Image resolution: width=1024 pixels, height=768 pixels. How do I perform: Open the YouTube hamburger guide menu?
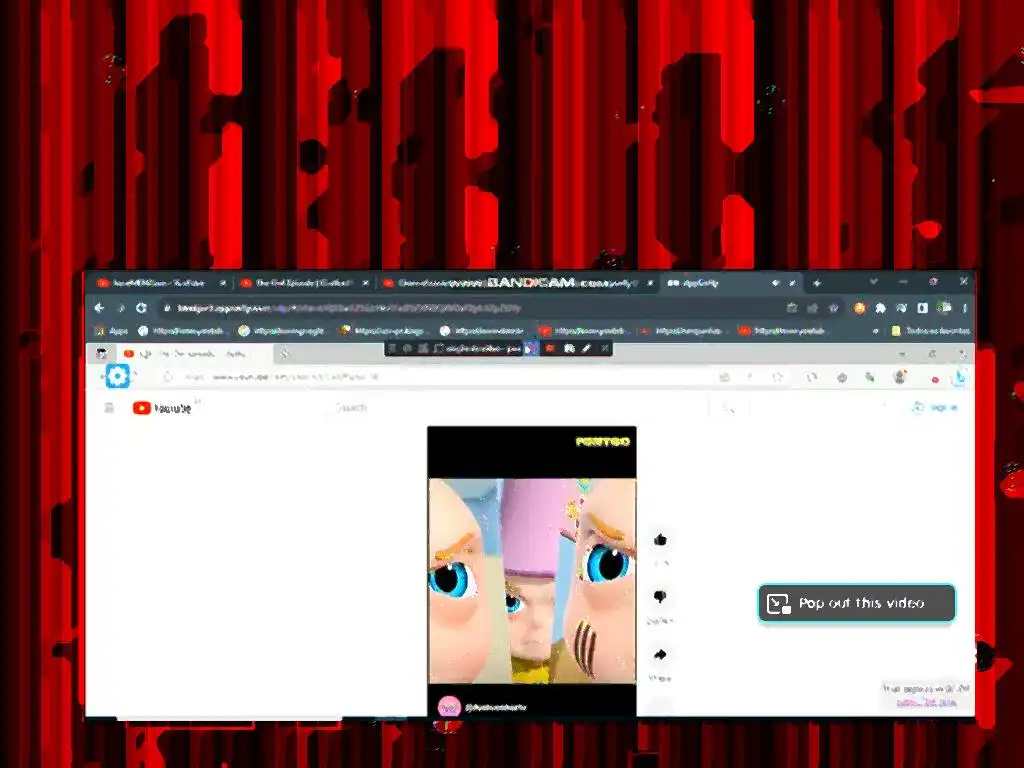[109, 408]
